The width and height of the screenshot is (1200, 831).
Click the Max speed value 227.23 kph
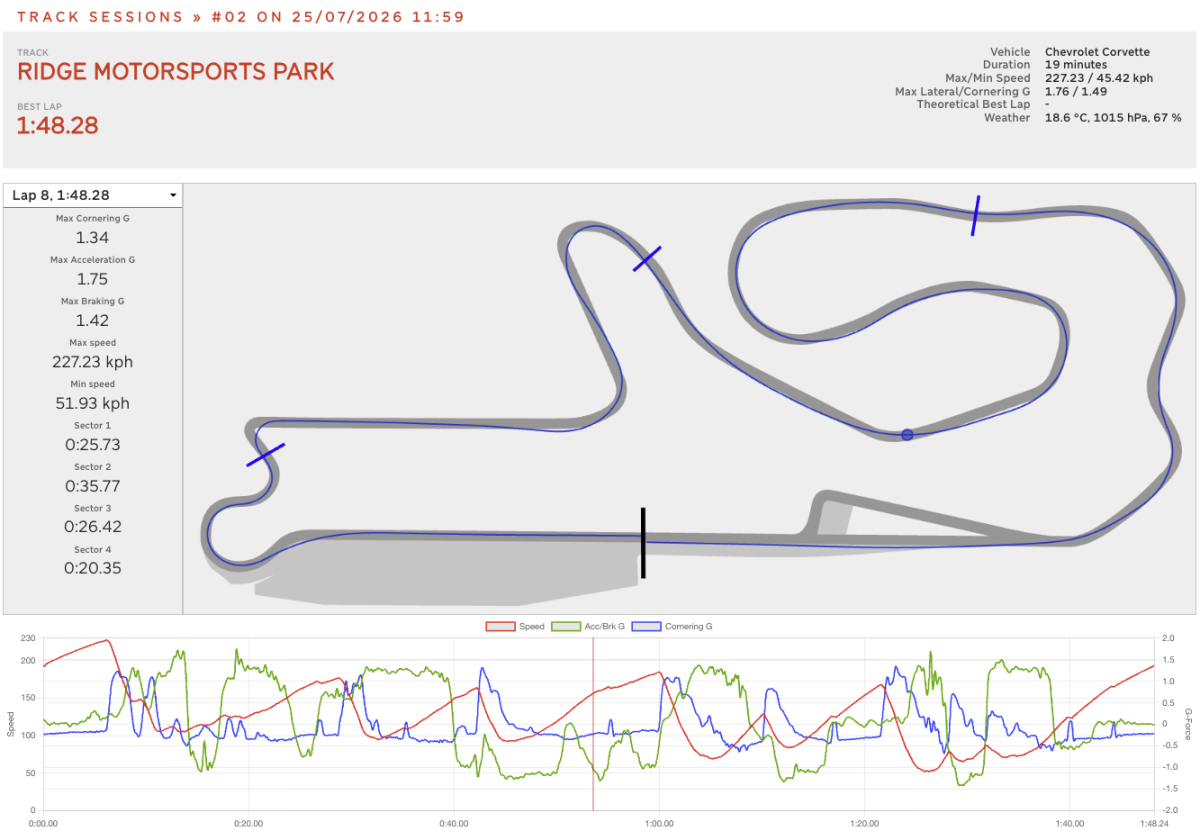tap(92, 362)
